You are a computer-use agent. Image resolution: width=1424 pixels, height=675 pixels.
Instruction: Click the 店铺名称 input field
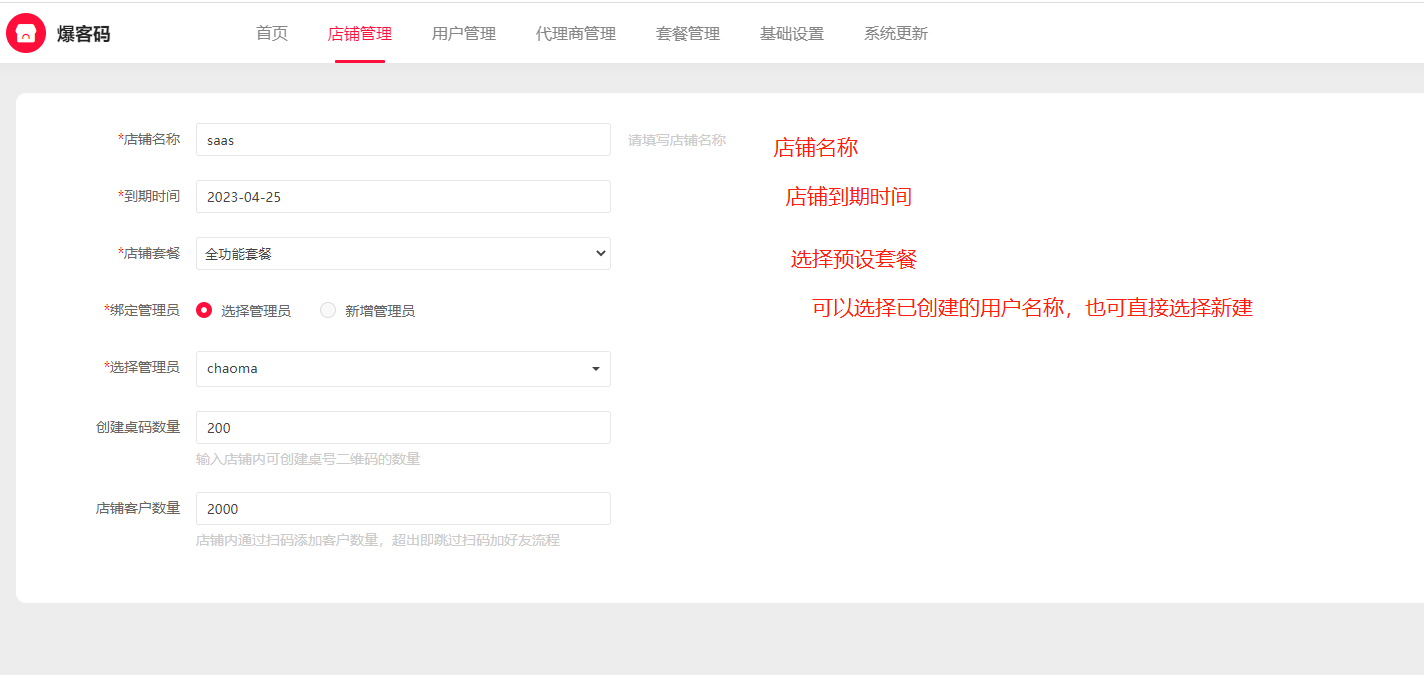403,140
